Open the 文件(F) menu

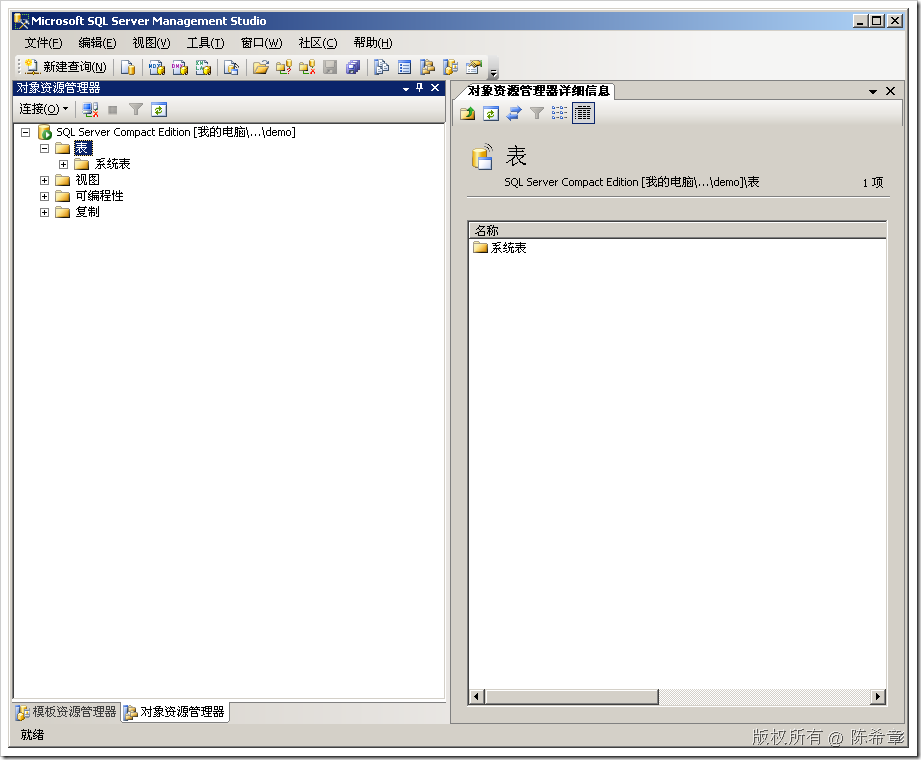43,43
